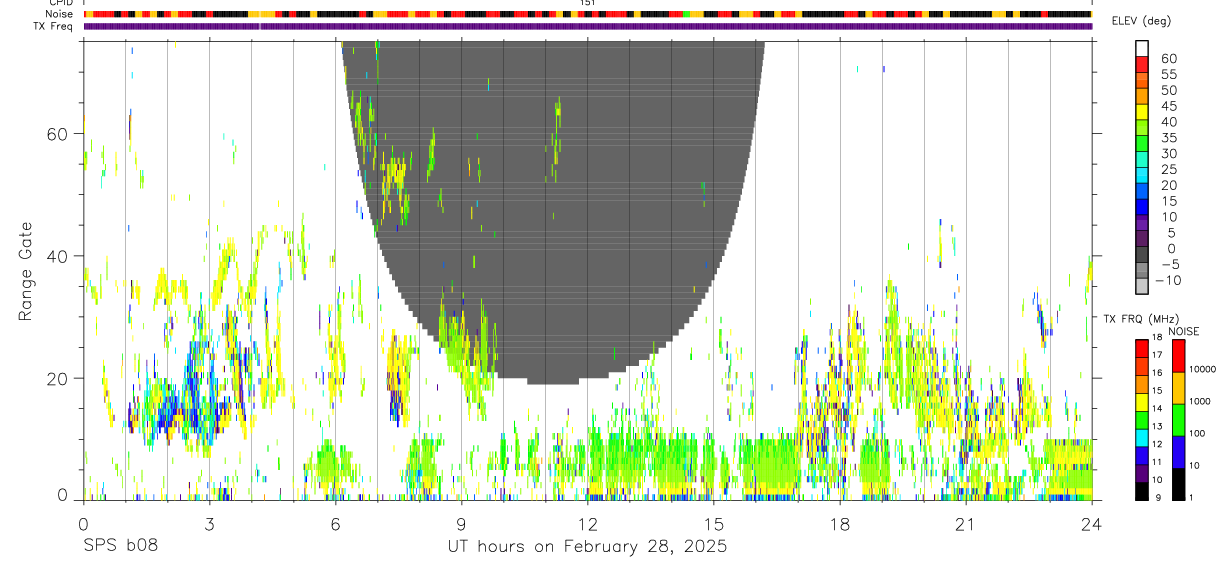Click the NOISE legend label '100'

click(1198, 433)
